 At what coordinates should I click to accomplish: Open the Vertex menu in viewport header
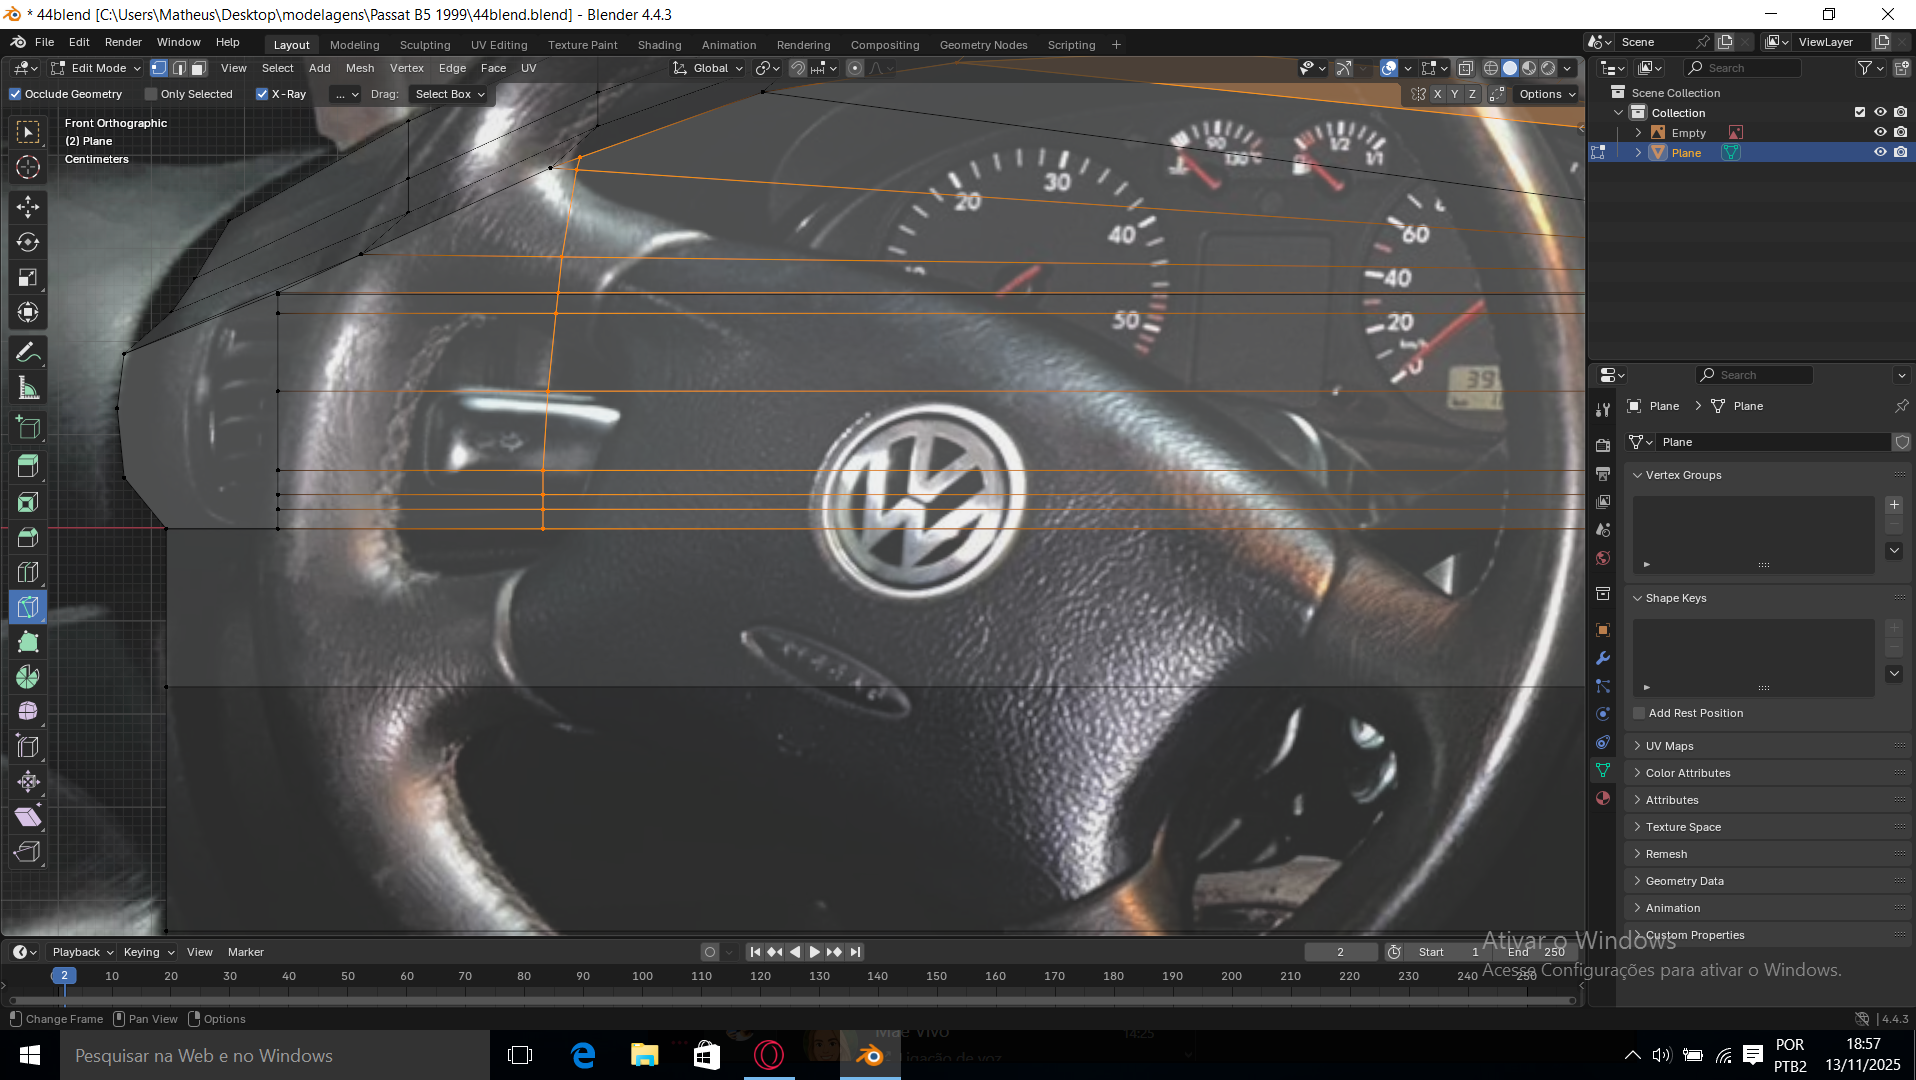coord(407,68)
